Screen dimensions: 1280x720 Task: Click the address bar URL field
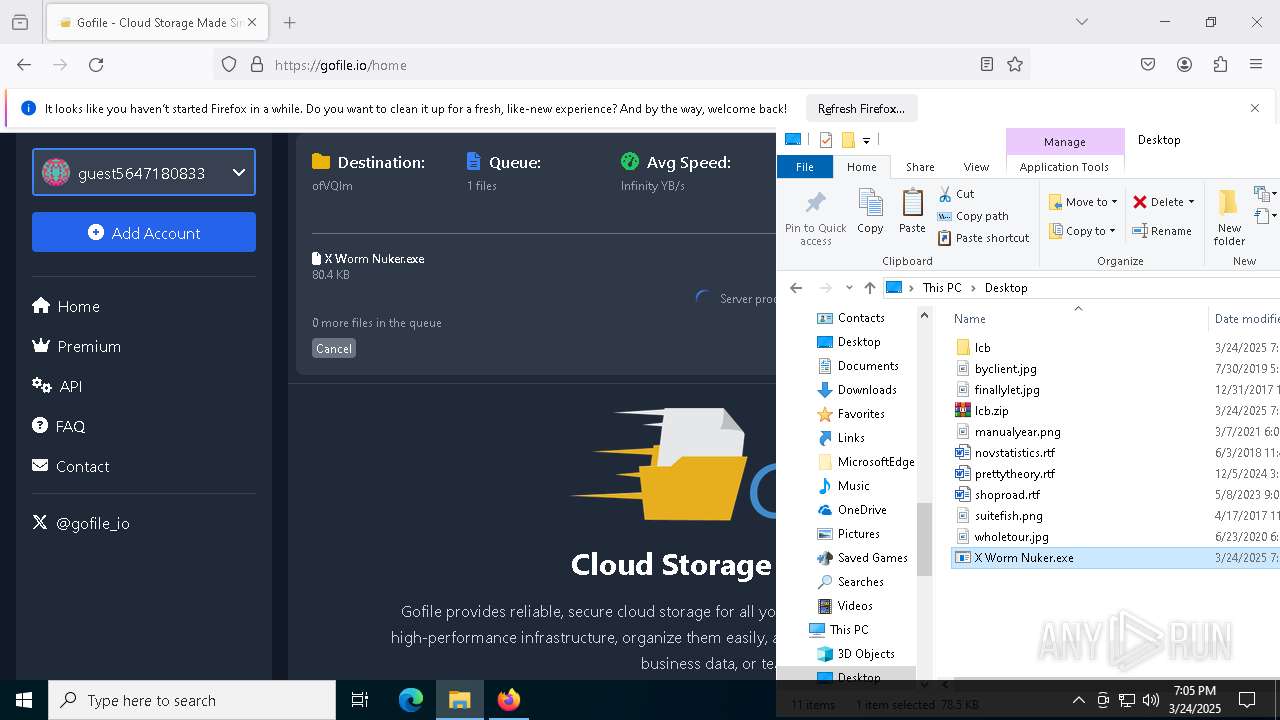pos(620,65)
